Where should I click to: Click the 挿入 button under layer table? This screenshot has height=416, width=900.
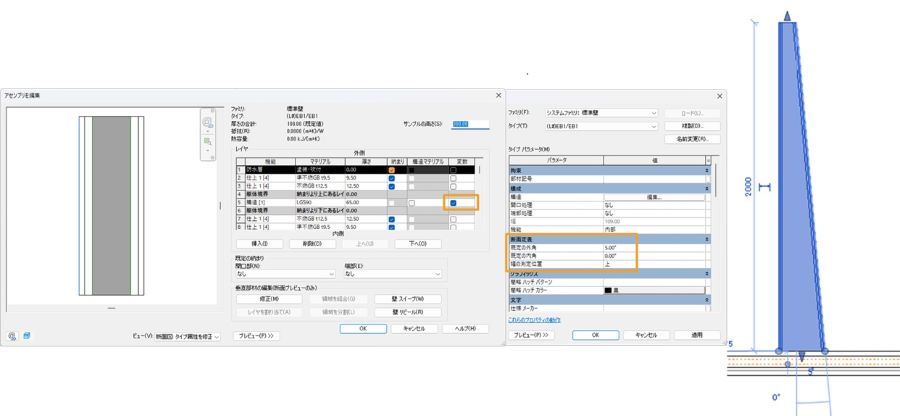257,243
